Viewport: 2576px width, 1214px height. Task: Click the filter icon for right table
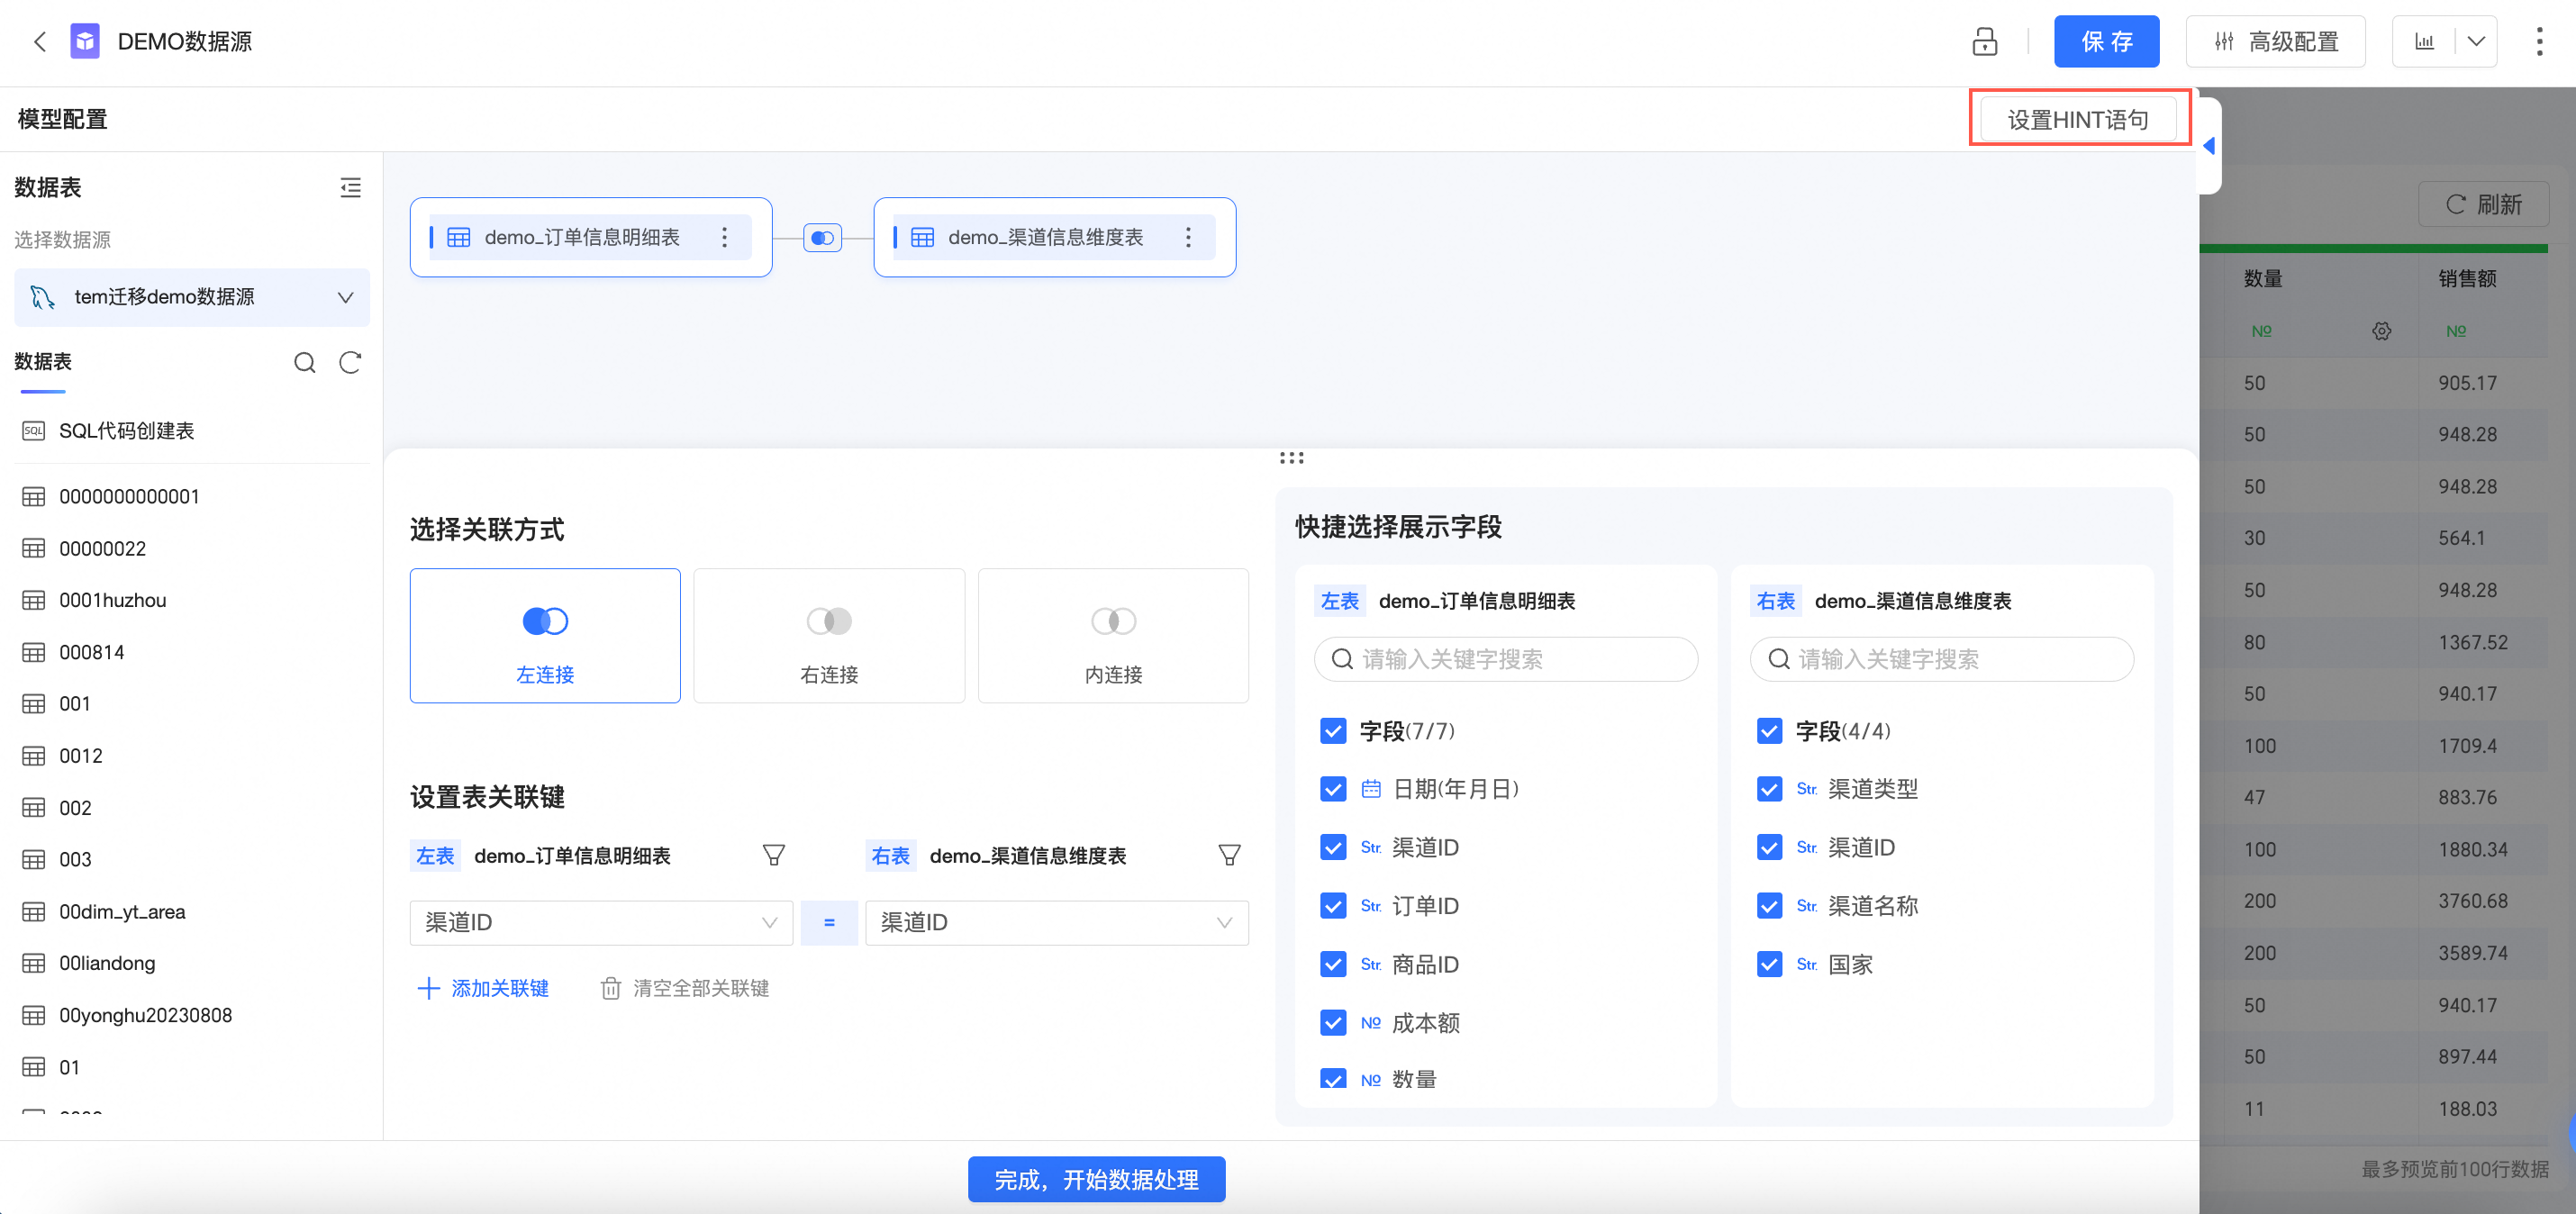point(1229,855)
